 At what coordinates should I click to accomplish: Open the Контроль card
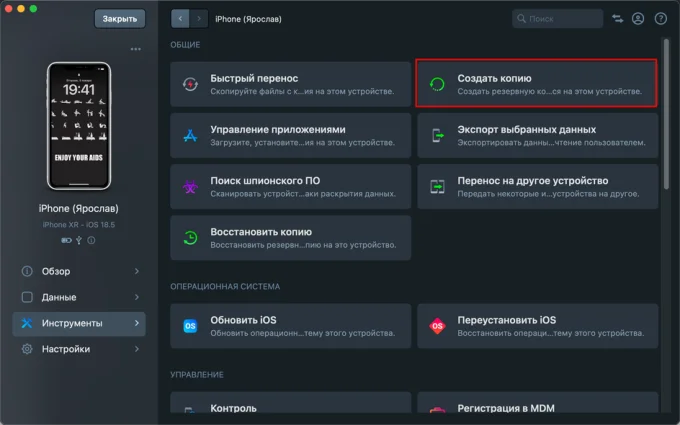click(291, 403)
